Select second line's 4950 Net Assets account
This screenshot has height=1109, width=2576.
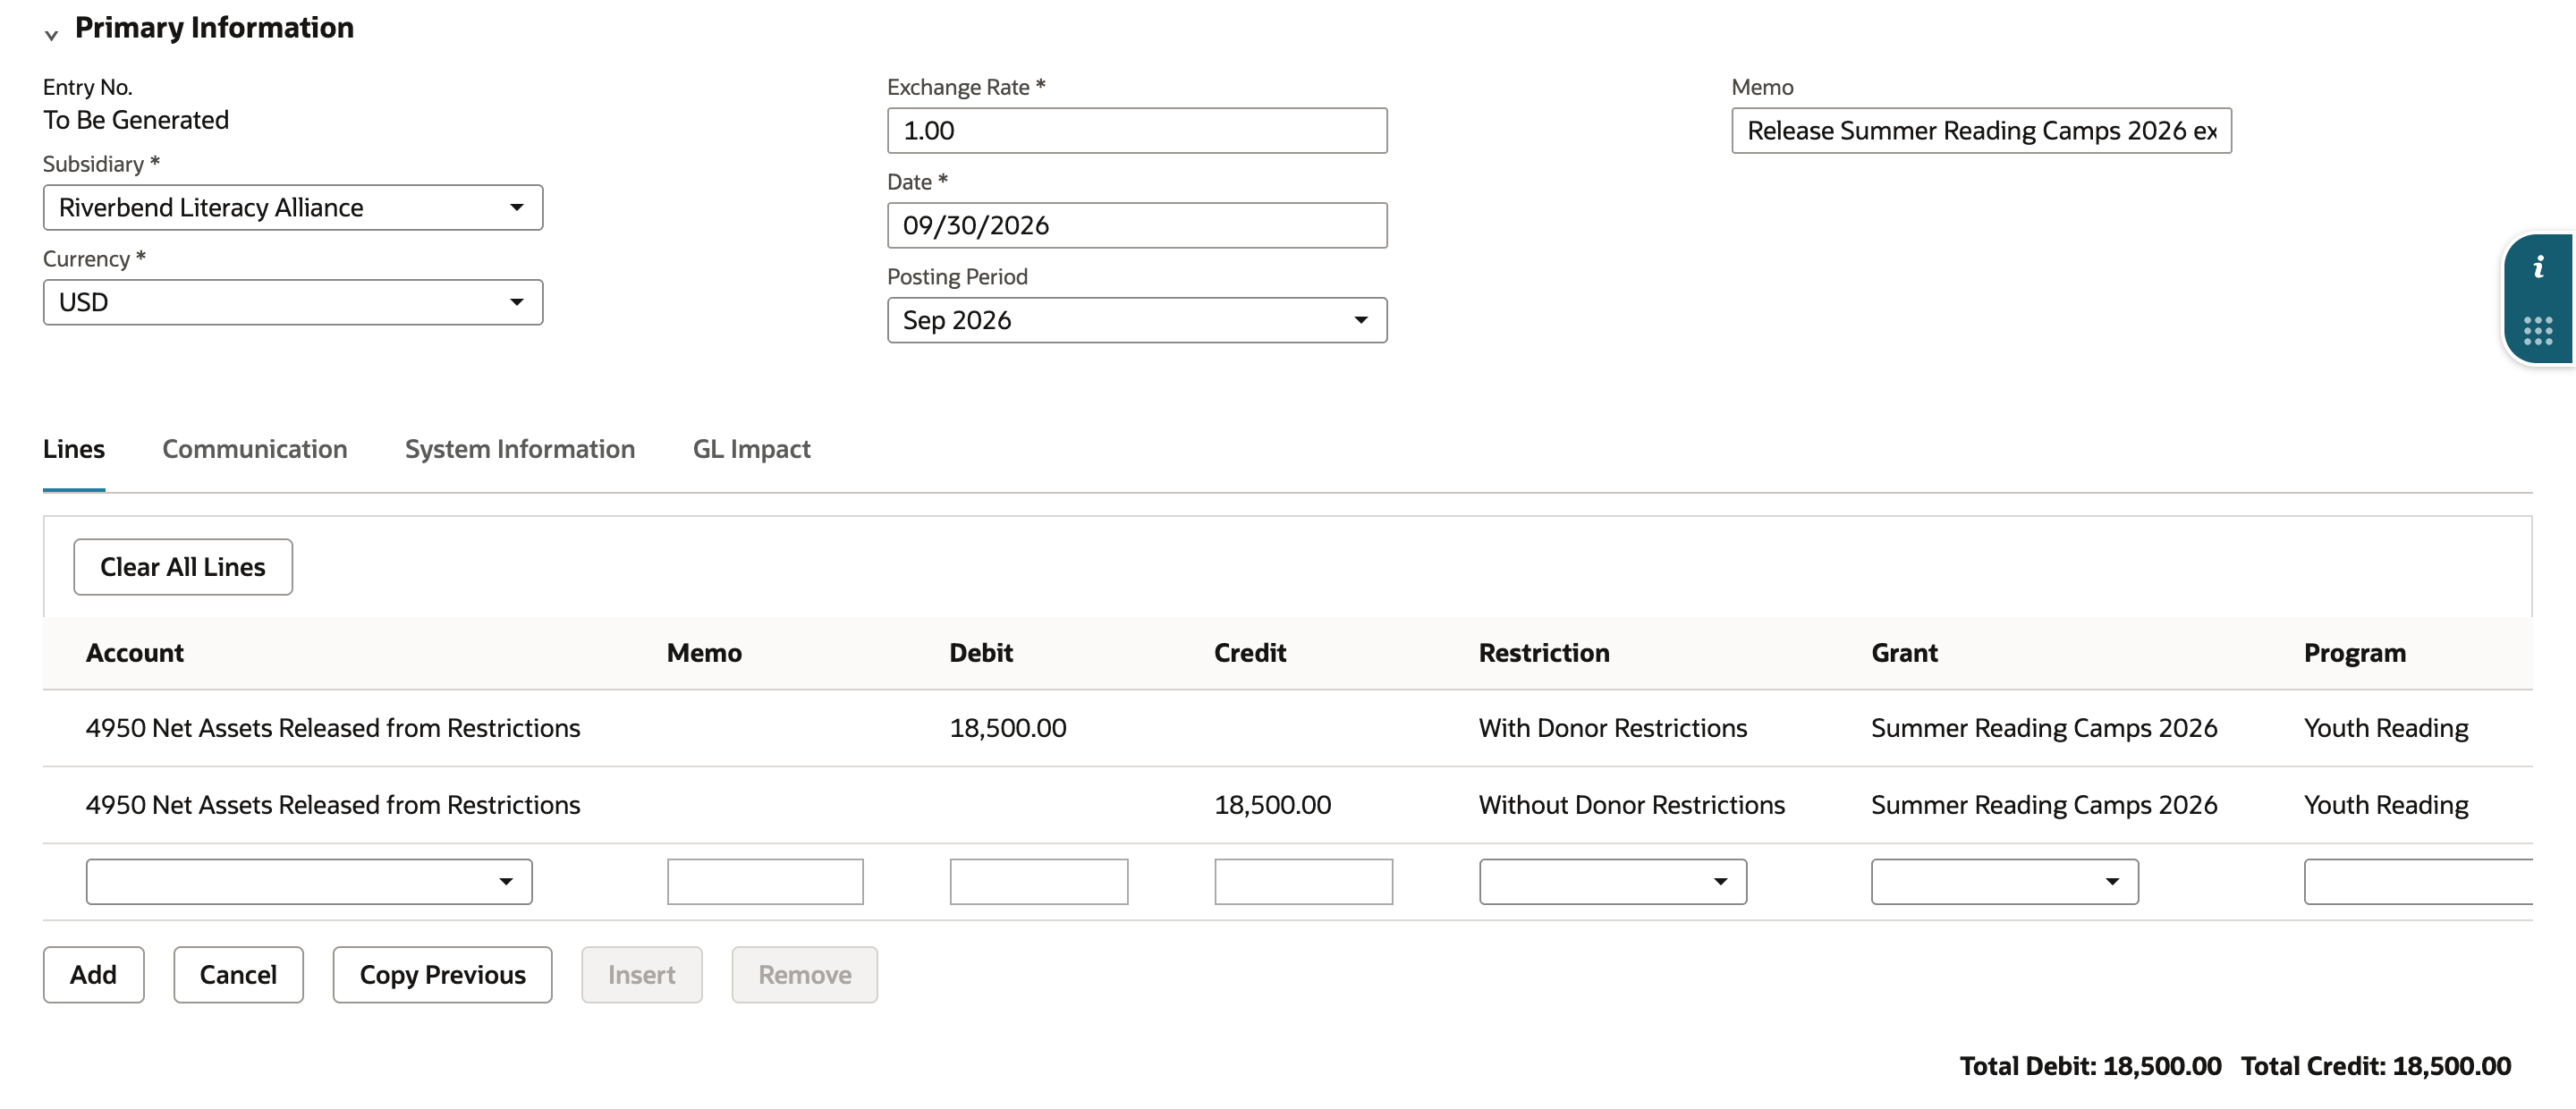(x=333, y=805)
